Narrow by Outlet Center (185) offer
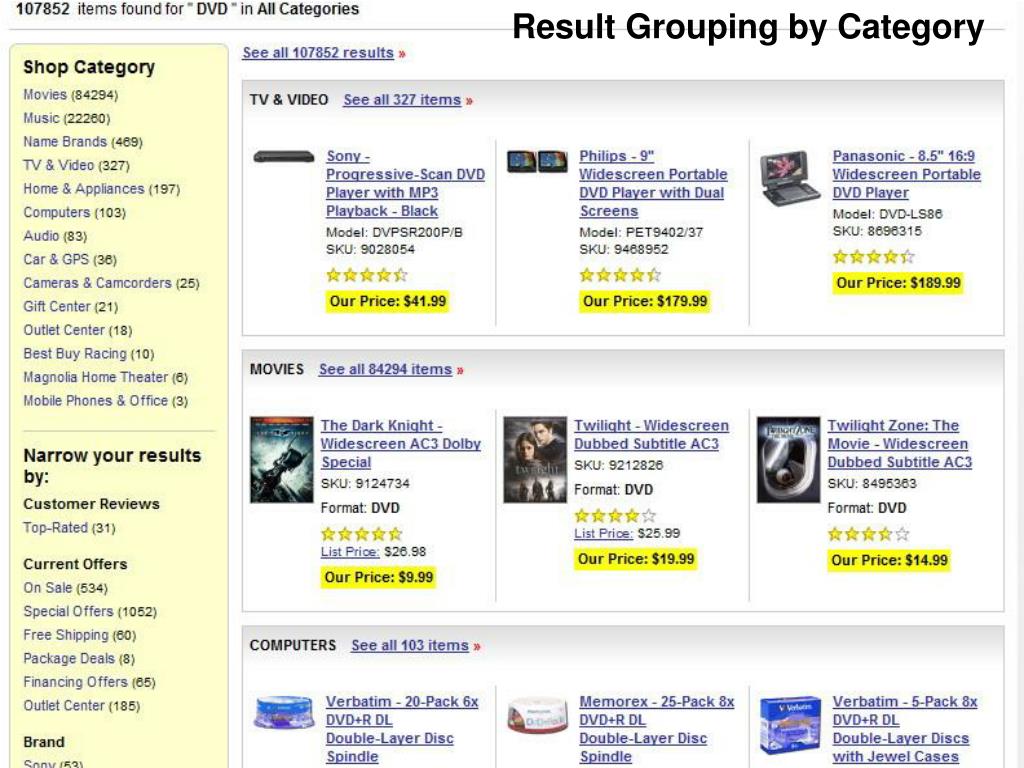1024x768 pixels. [82, 705]
